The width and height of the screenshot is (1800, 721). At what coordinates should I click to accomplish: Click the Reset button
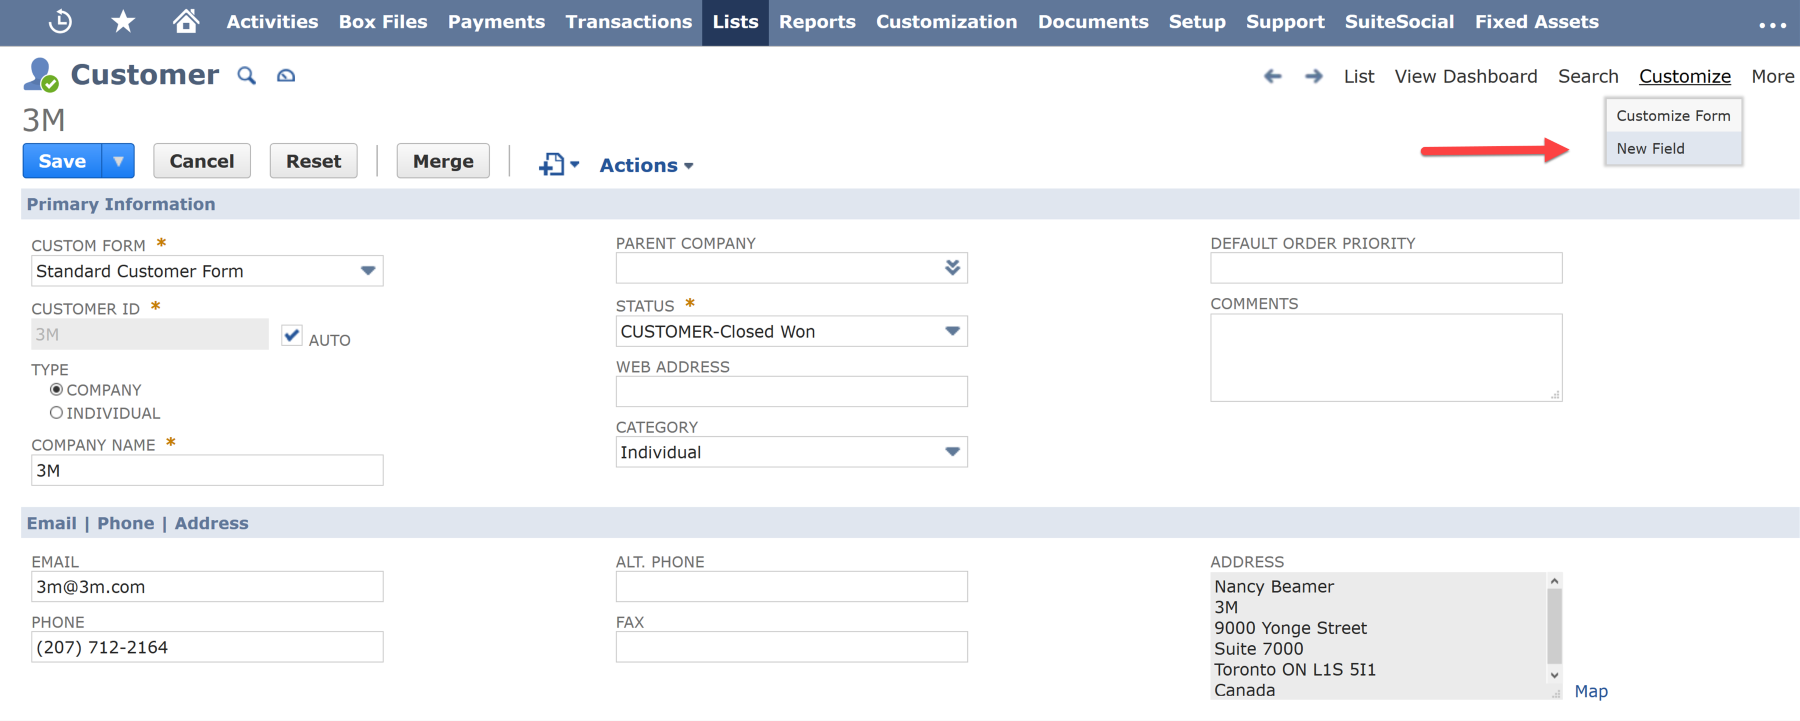[313, 161]
